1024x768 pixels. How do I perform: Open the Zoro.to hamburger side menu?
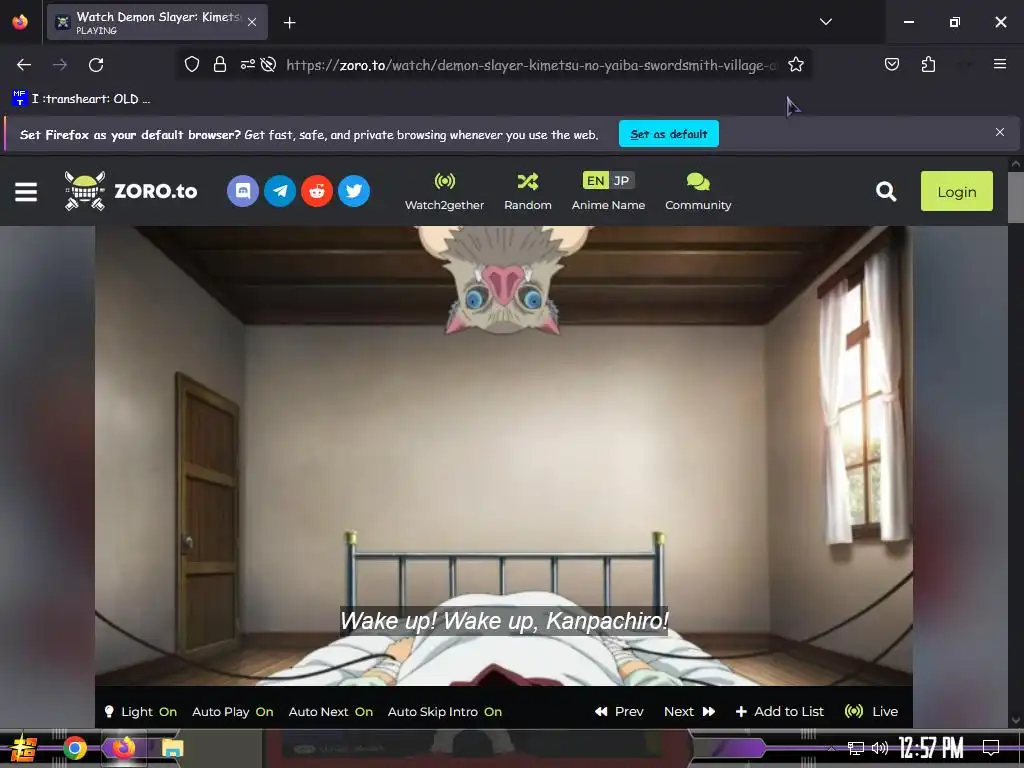26,192
